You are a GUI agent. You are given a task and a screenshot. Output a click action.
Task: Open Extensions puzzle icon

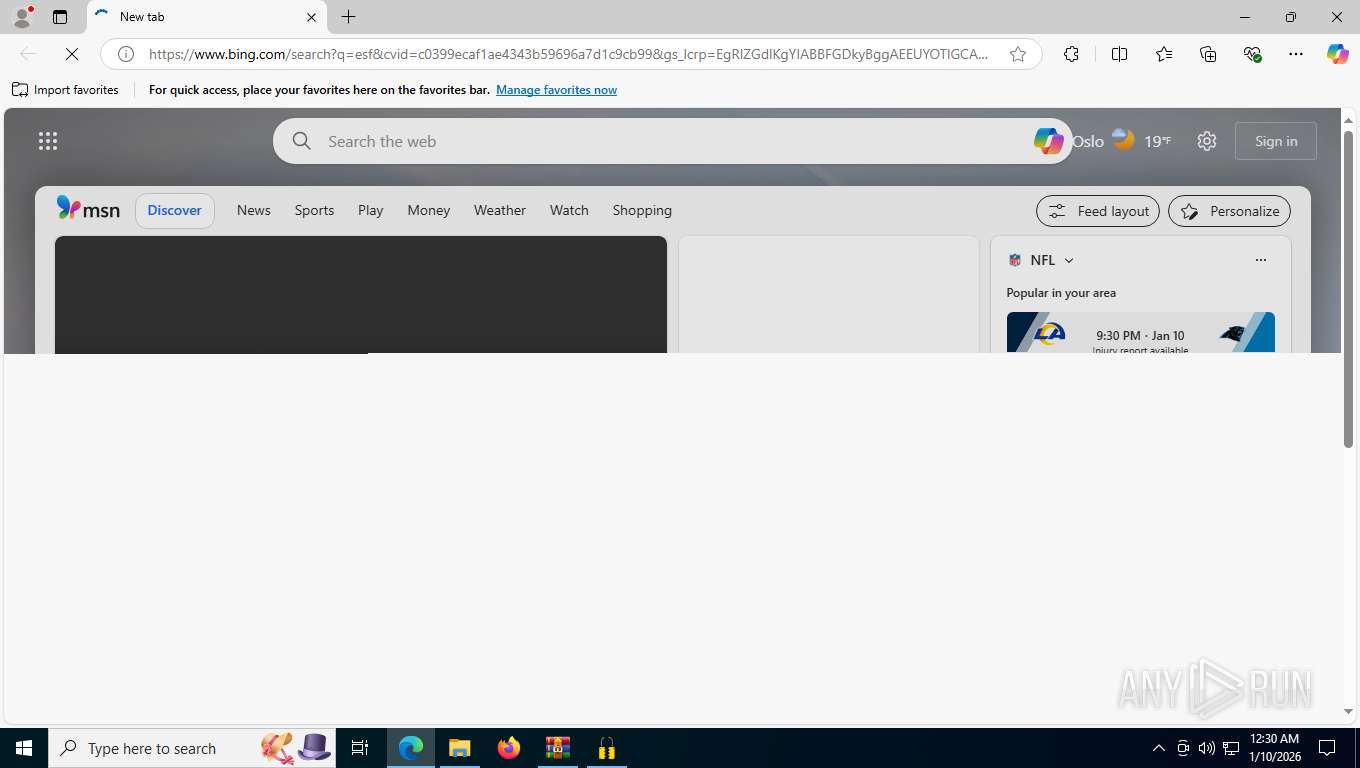coord(1071,54)
